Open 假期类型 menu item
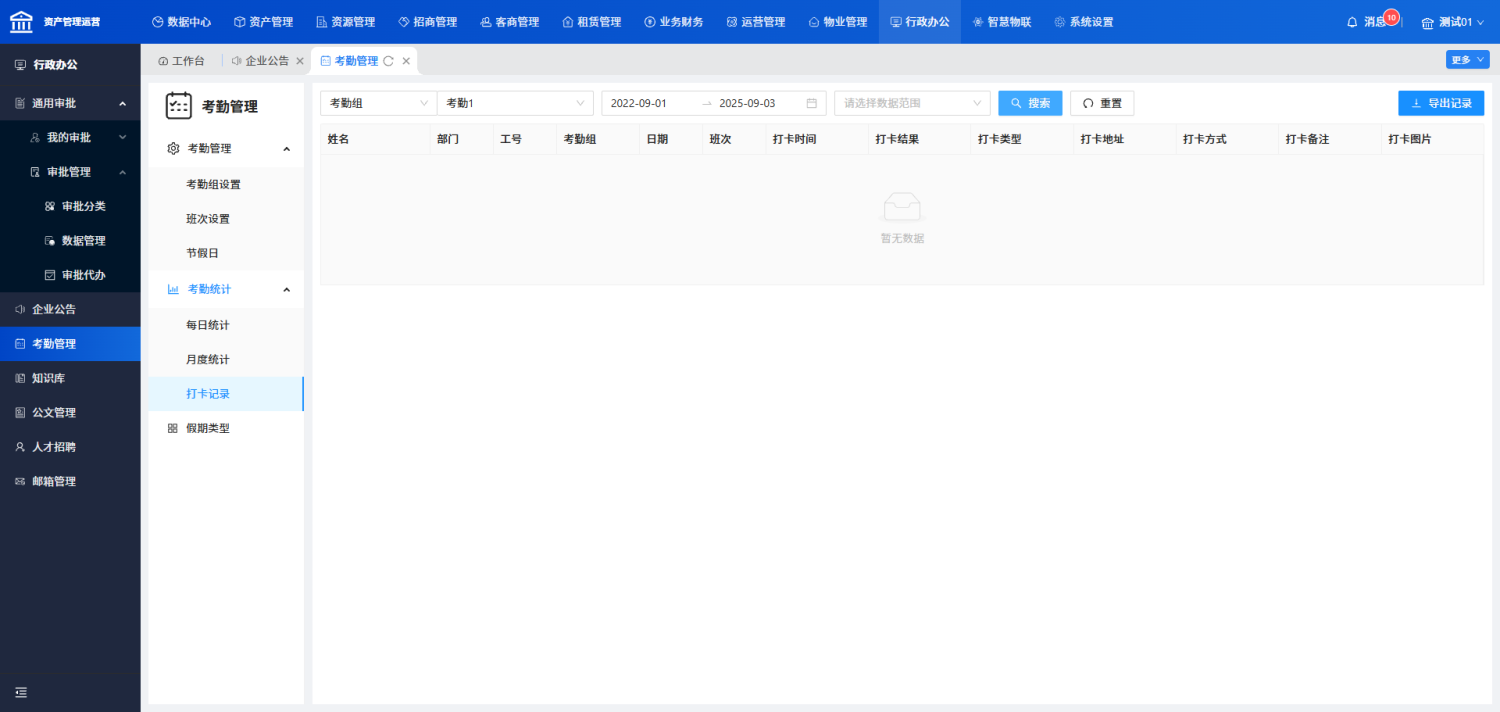The height and width of the screenshot is (712, 1500). [226, 428]
